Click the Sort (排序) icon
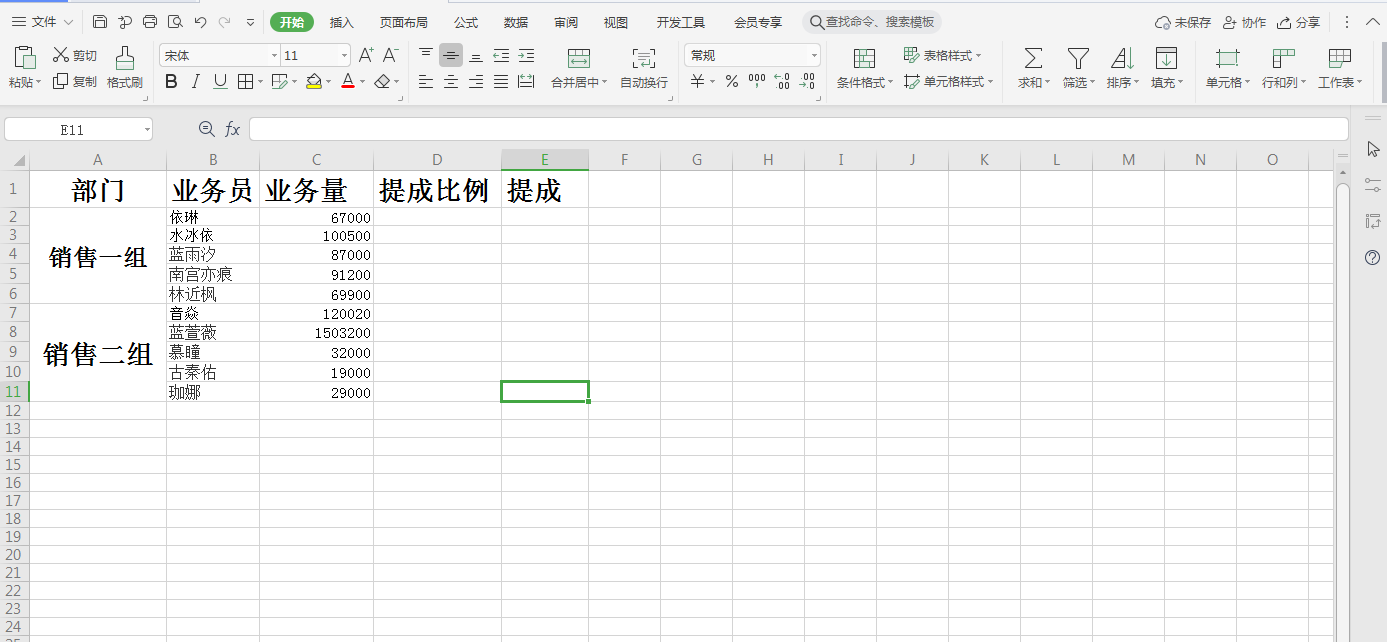This screenshot has width=1387, height=642. click(1122, 58)
